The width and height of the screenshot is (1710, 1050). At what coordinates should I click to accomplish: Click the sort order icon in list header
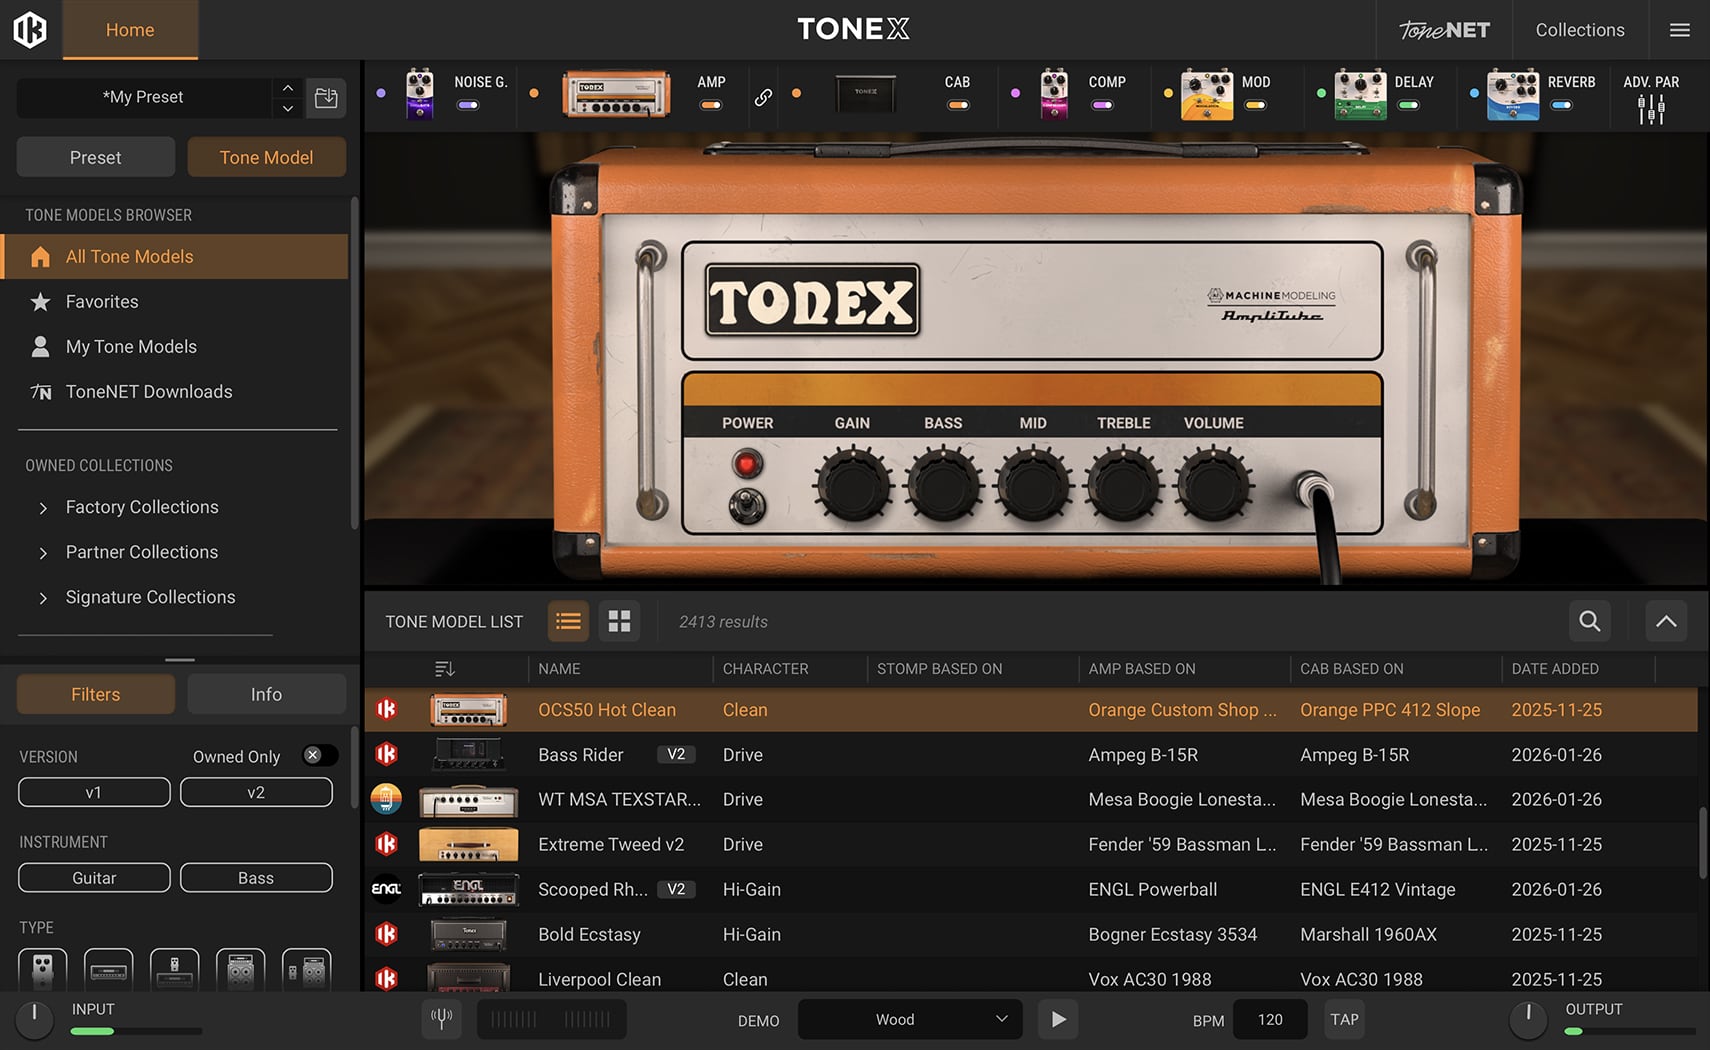tap(445, 668)
